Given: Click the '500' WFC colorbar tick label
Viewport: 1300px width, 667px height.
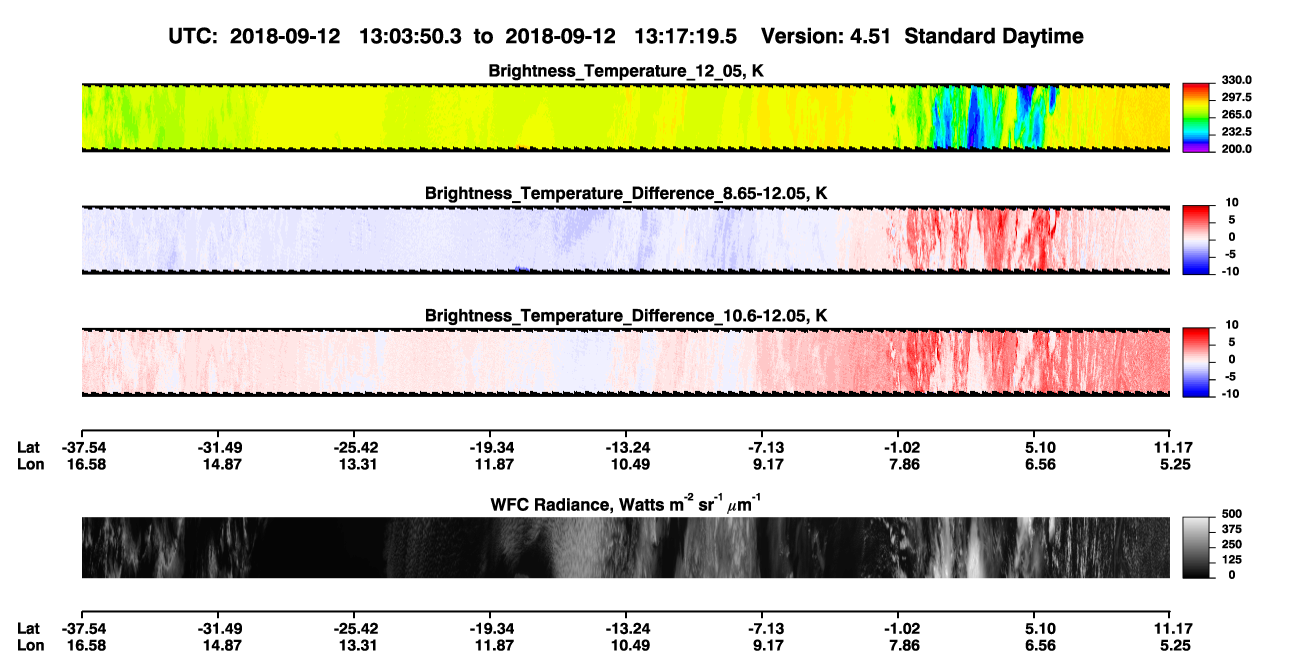Looking at the screenshot, I should (x=1230, y=514).
